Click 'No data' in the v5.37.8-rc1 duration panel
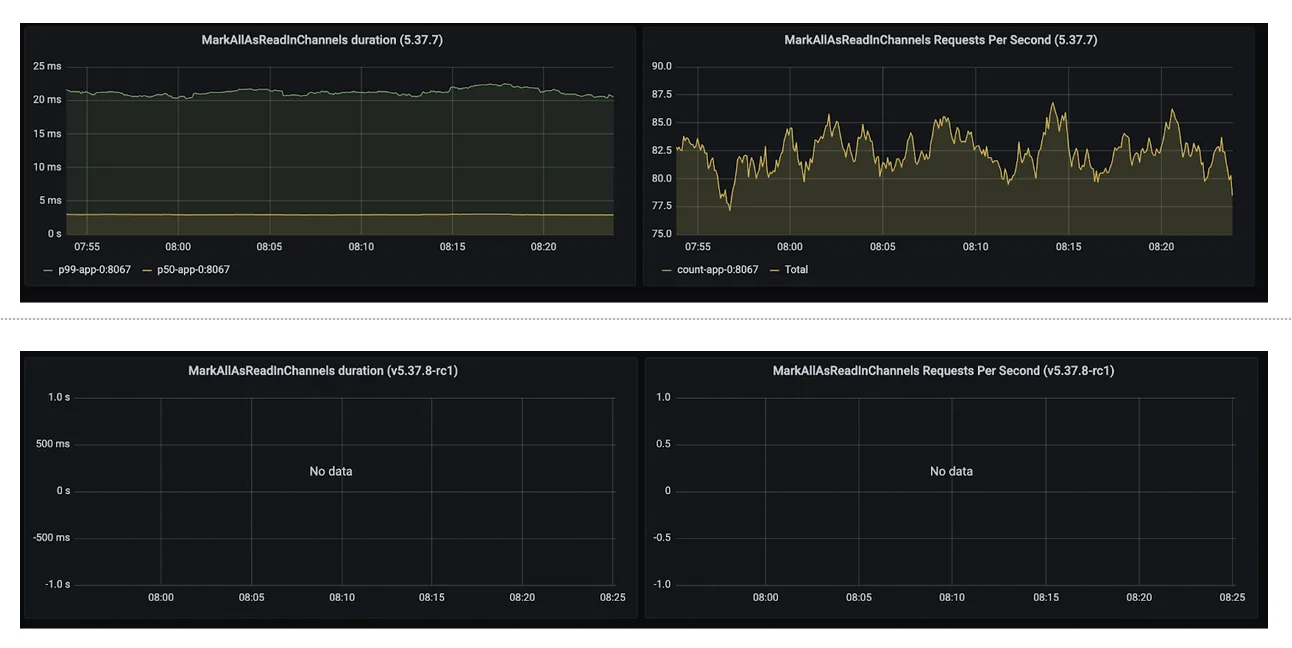Viewport: 1292px width, 648px height. click(x=331, y=471)
